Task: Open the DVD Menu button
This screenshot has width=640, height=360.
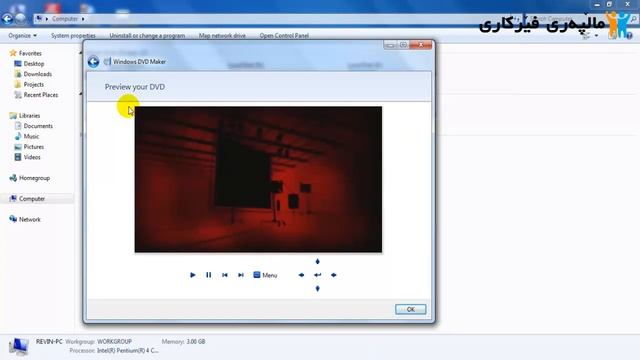Action: click(265, 275)
